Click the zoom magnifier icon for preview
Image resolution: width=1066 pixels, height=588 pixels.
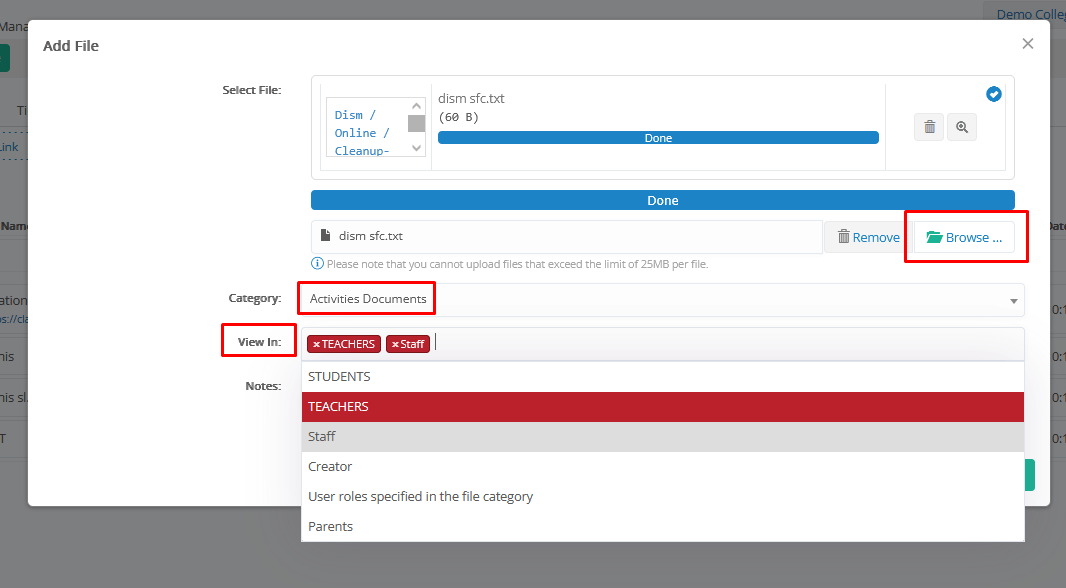click(x=962, y=127)
